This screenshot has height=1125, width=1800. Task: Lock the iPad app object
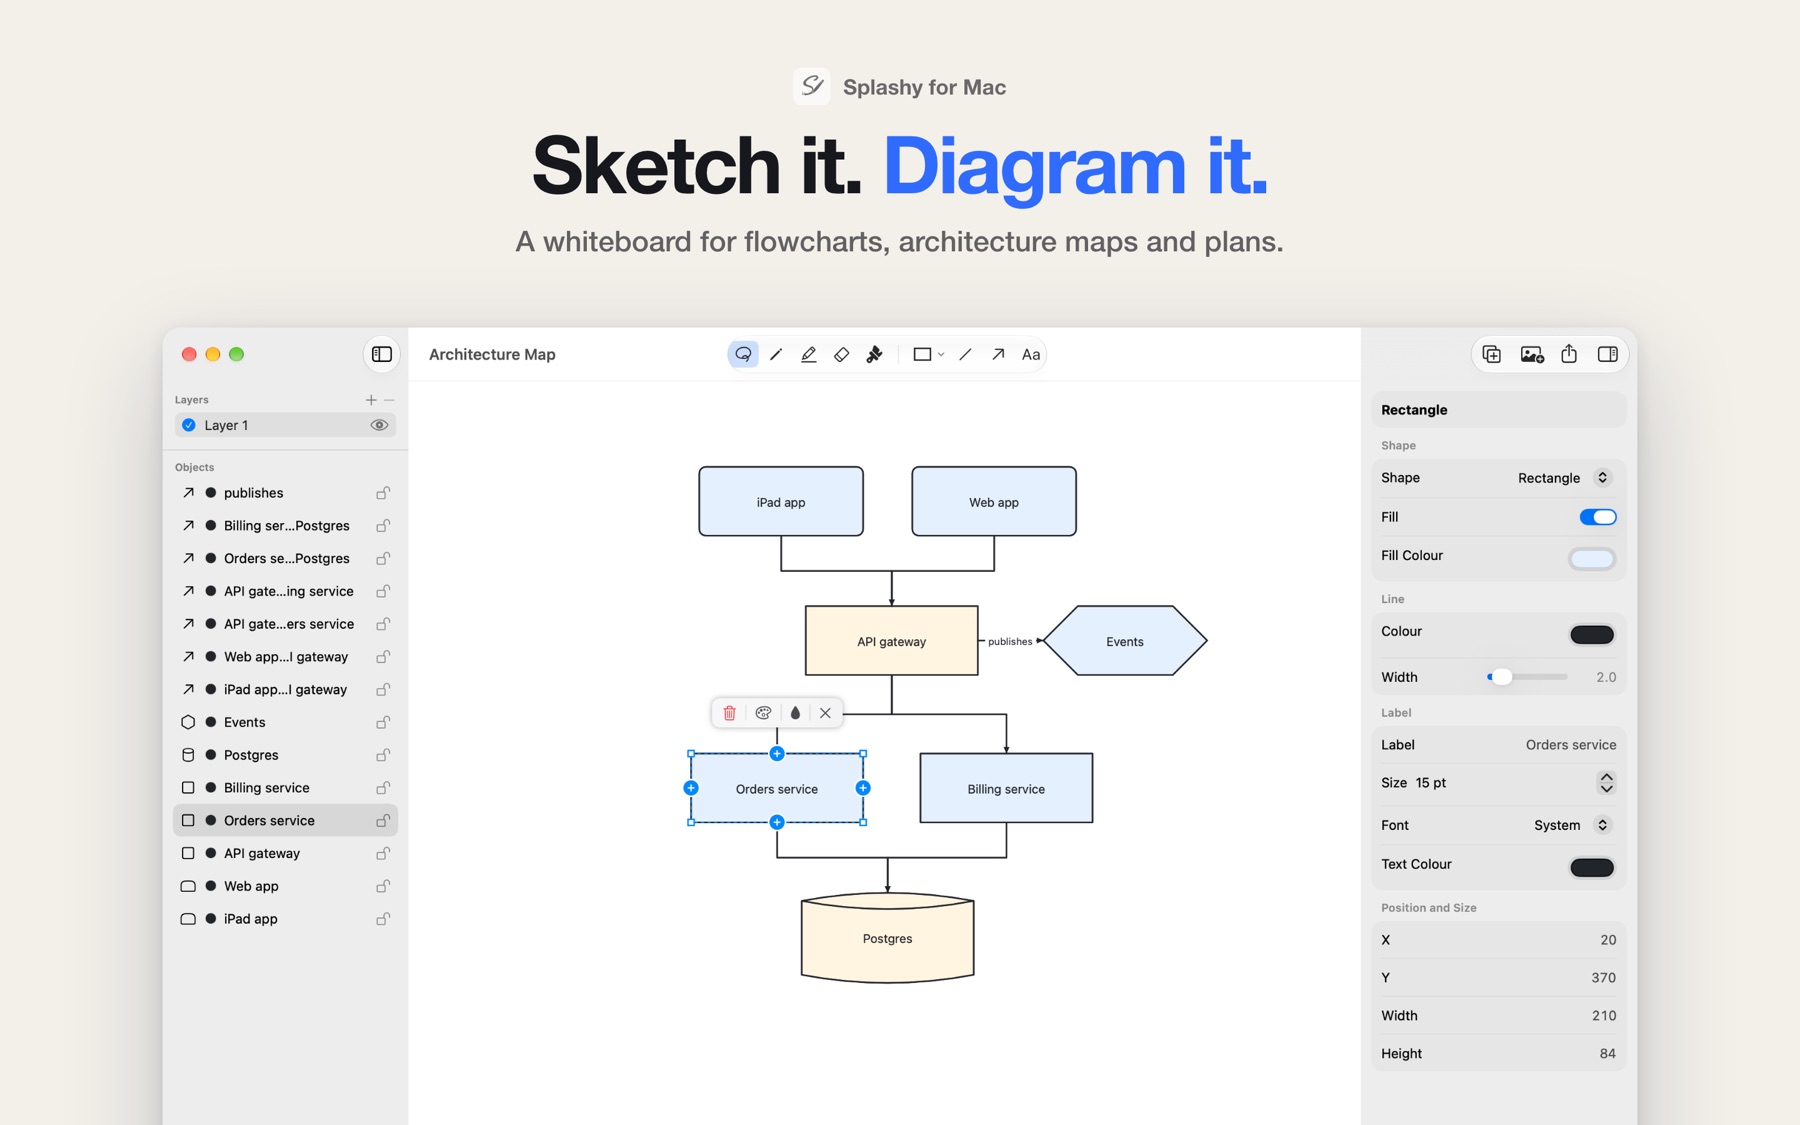[x=383, y=919]
